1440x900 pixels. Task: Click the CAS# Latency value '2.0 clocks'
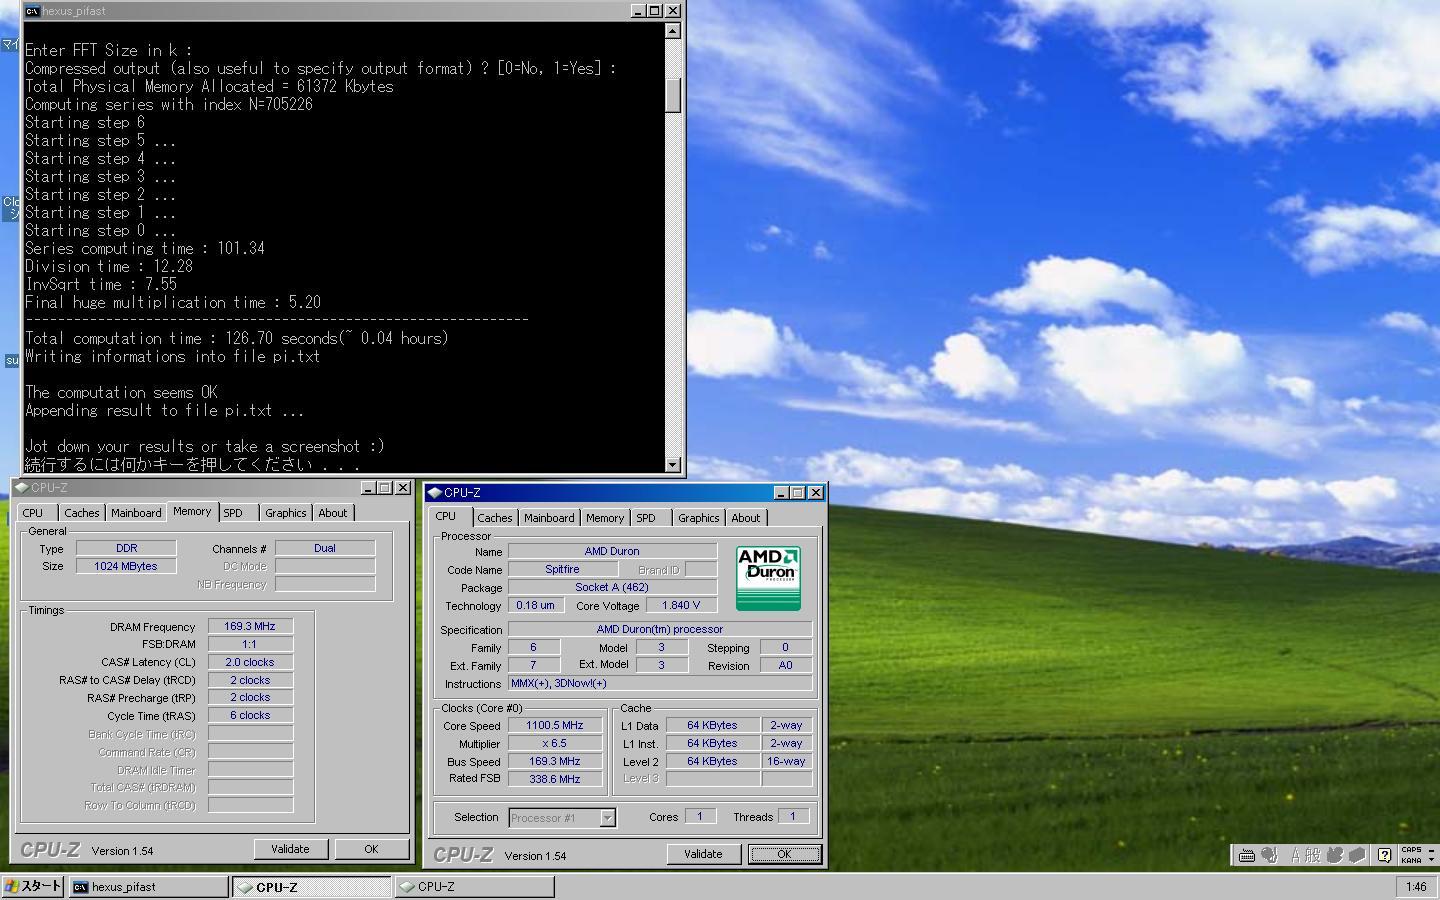point(250,662)
